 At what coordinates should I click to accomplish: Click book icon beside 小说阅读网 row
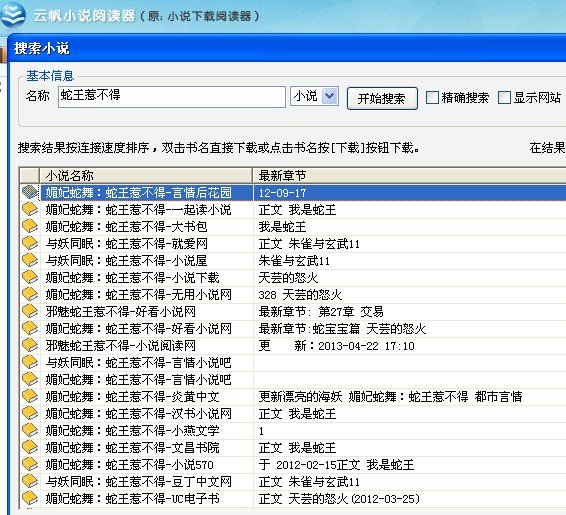(x=30, y=345)
